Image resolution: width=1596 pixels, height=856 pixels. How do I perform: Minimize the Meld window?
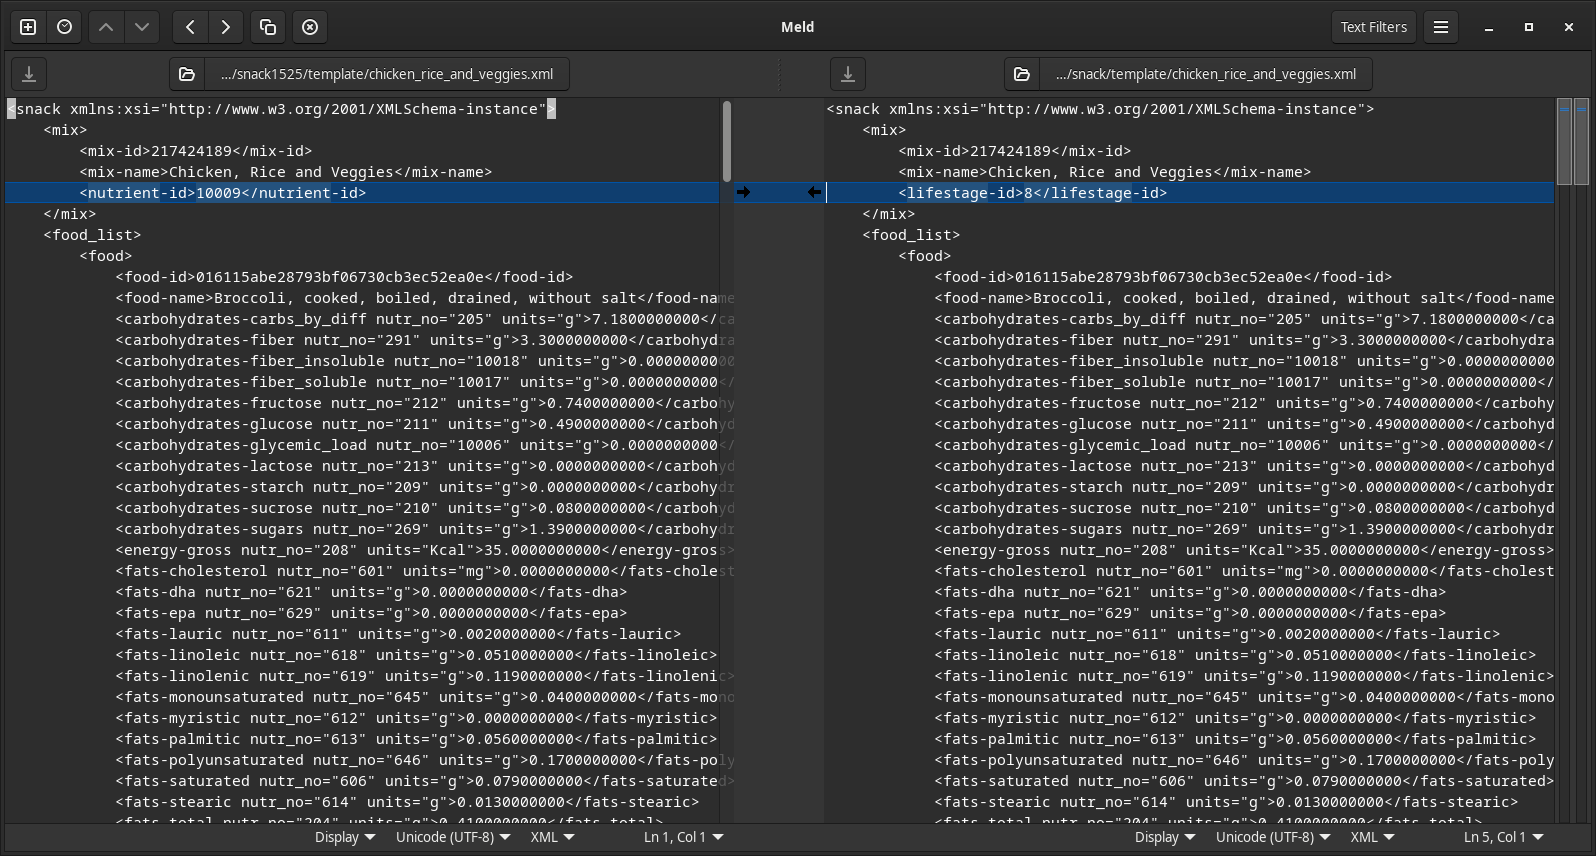coord(1489,27)
